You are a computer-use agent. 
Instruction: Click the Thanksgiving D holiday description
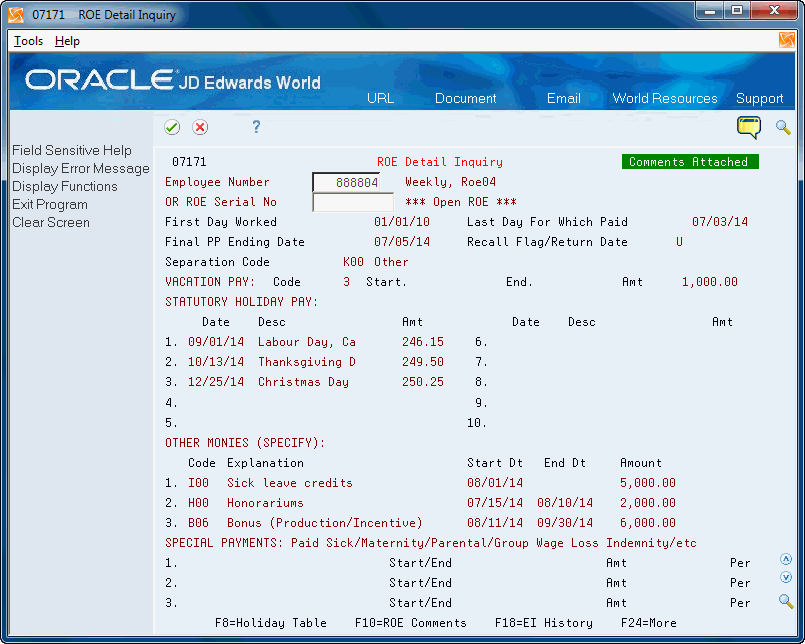(x=306, y=362)
